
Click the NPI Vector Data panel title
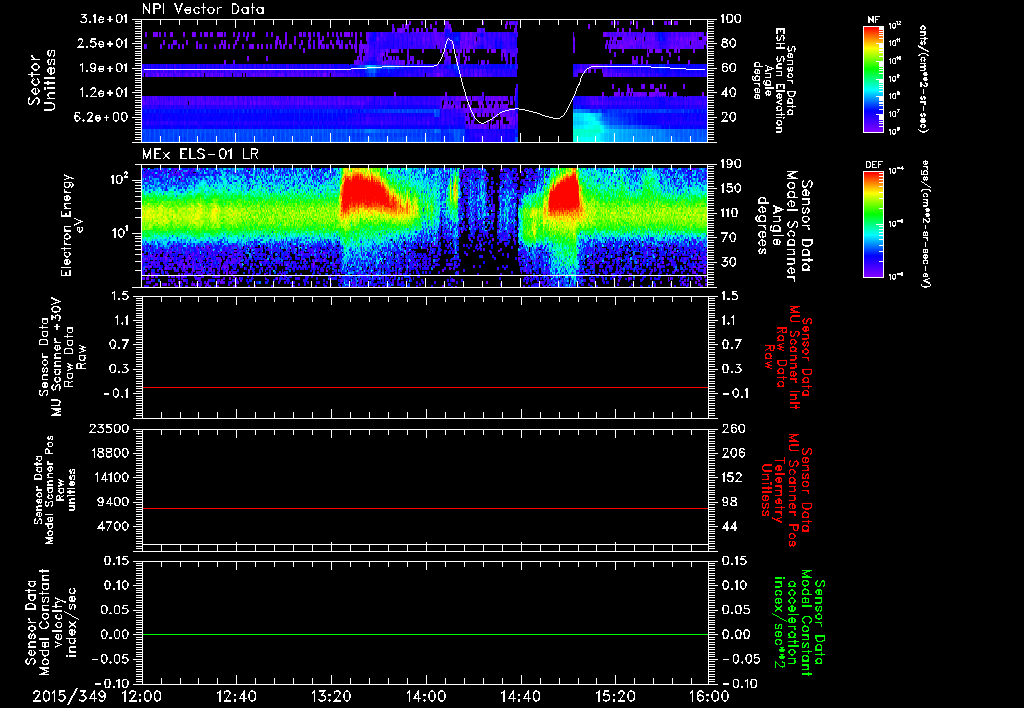(x=203, y=9)
